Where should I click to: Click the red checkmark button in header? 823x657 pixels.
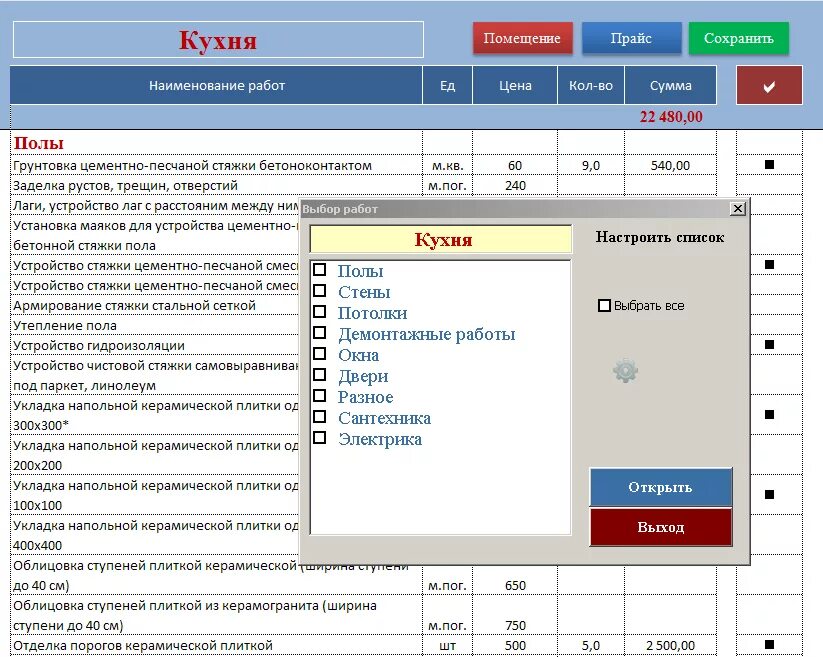769,85
